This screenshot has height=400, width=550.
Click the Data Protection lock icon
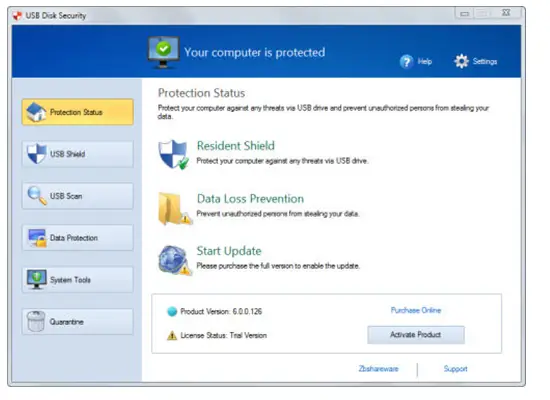[x=37, y=238]
